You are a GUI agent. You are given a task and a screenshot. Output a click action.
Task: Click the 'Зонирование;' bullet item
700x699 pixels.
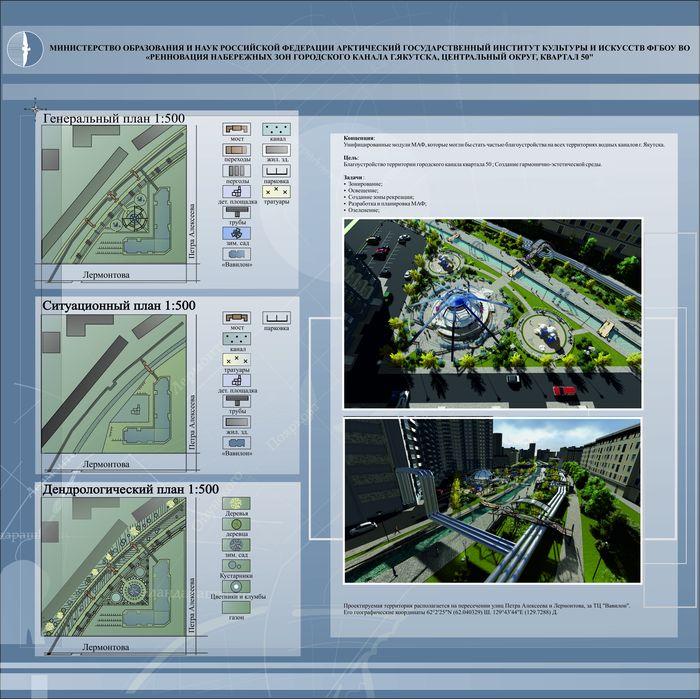tap(363, 184)
